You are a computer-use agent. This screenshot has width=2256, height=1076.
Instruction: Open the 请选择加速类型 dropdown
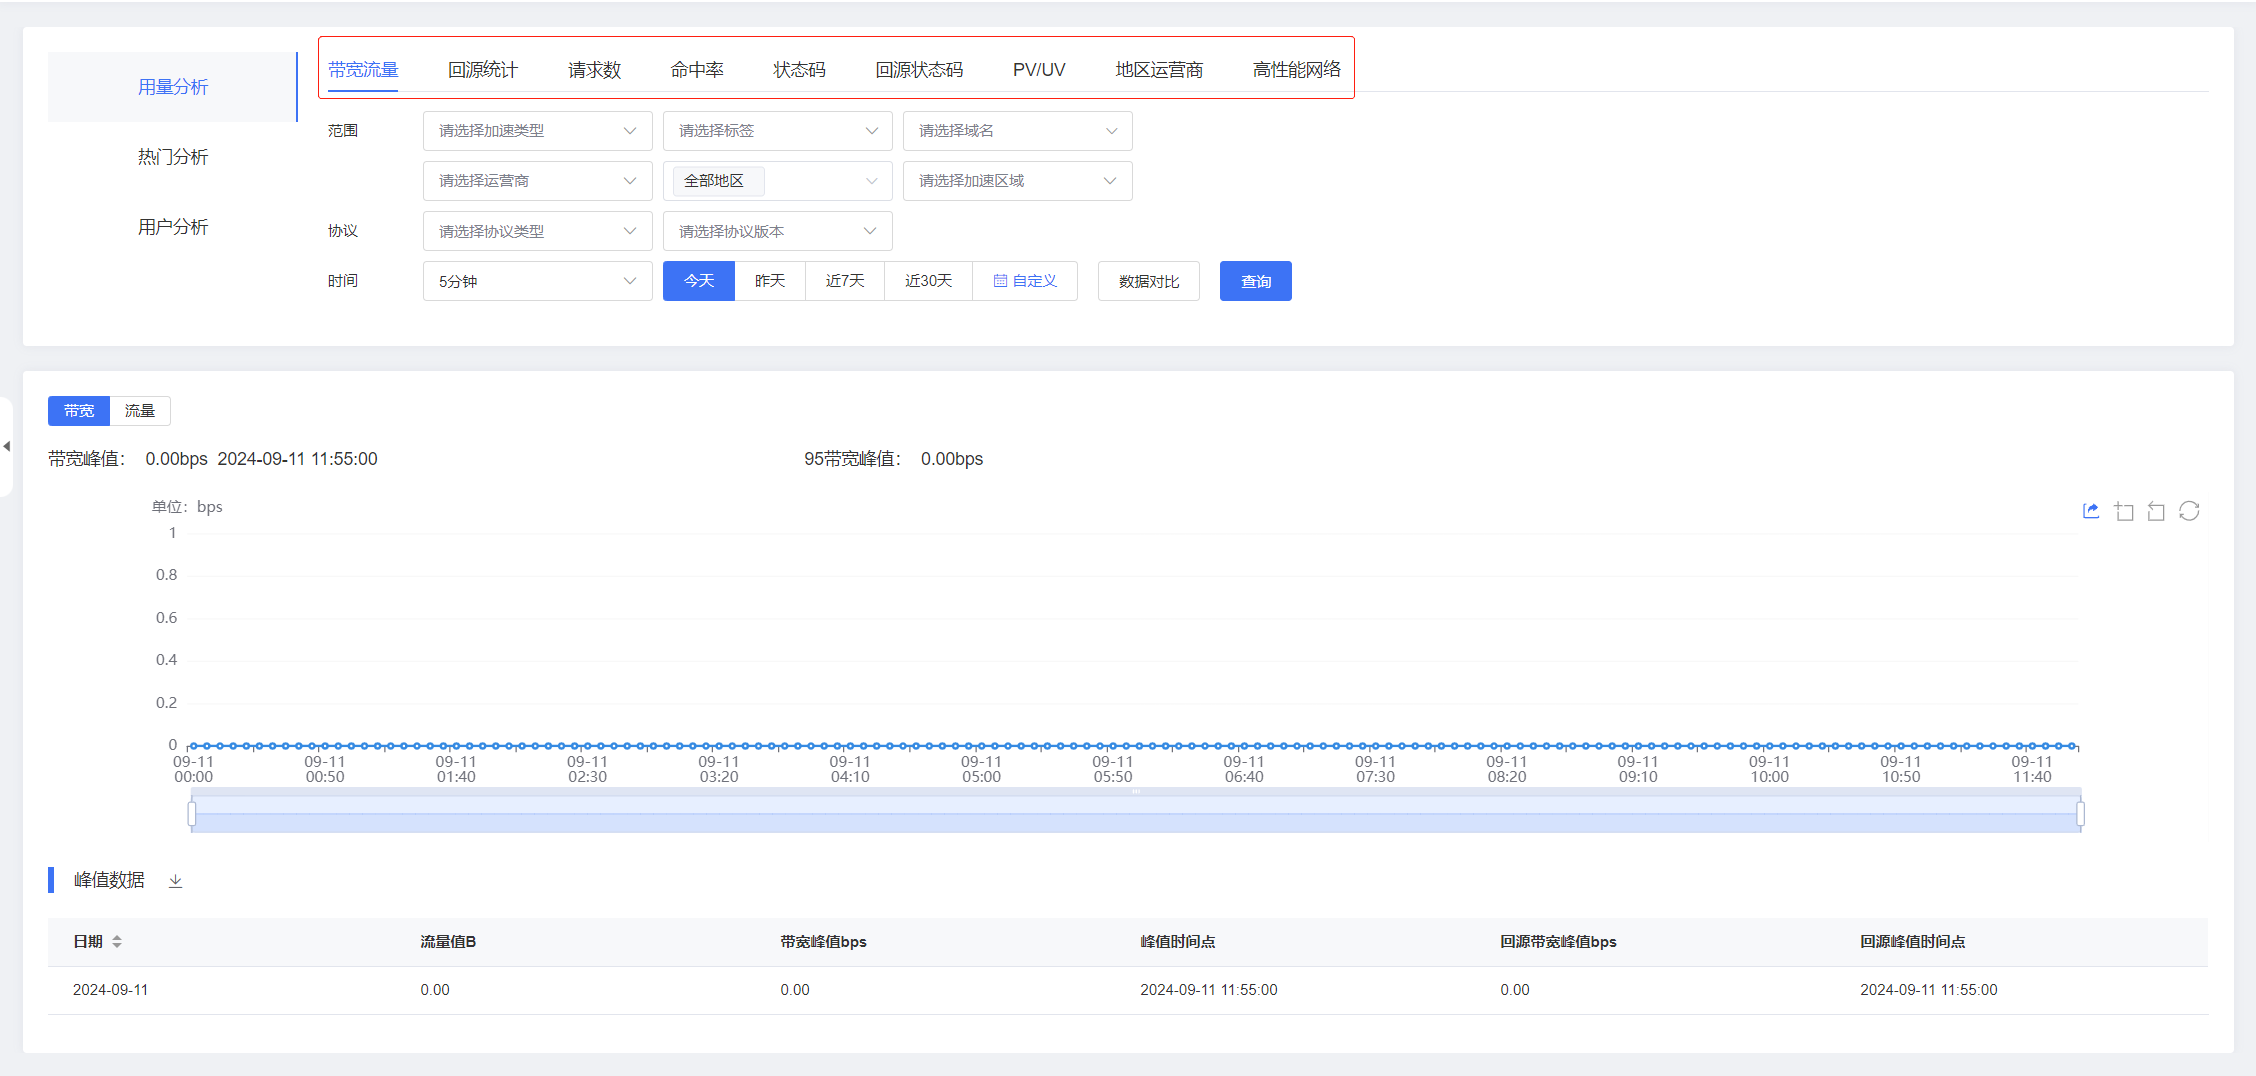538,131
